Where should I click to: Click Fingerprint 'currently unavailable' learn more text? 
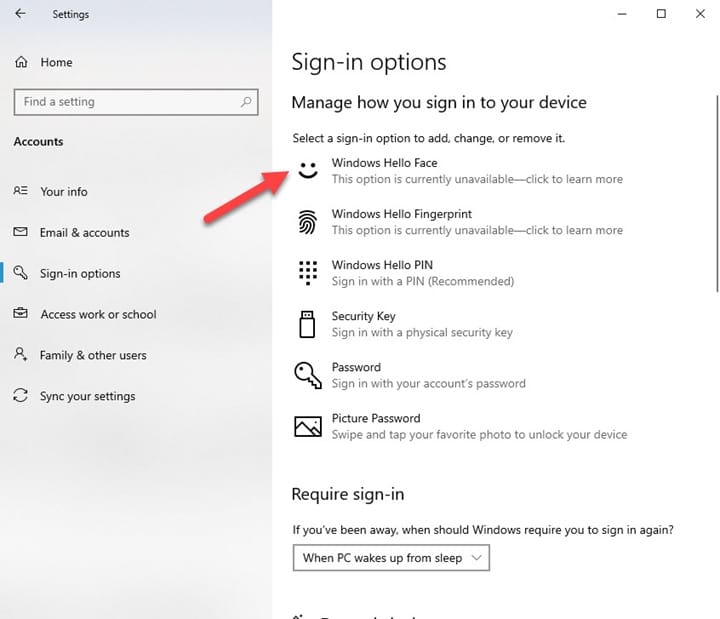478,230
